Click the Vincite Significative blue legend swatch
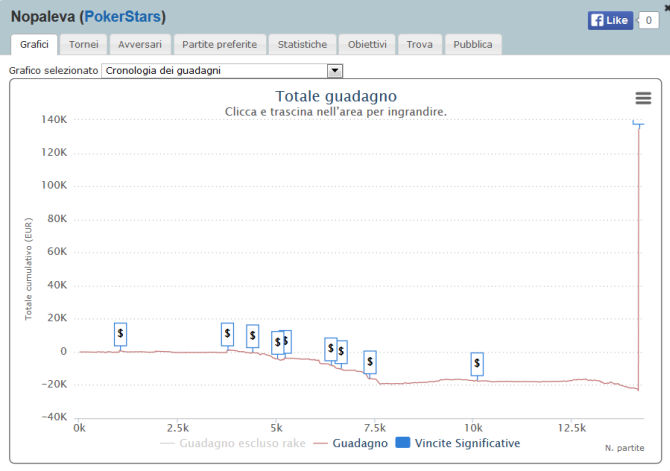 (x=403, y=443)
